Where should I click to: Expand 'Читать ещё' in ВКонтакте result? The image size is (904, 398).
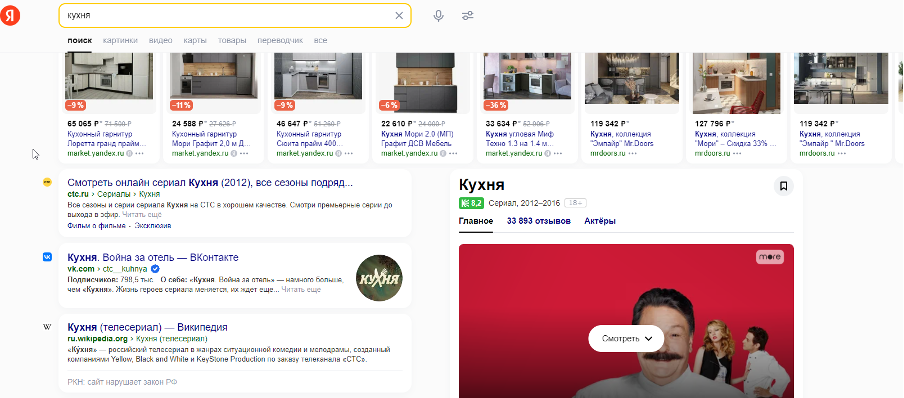(301, 290)
